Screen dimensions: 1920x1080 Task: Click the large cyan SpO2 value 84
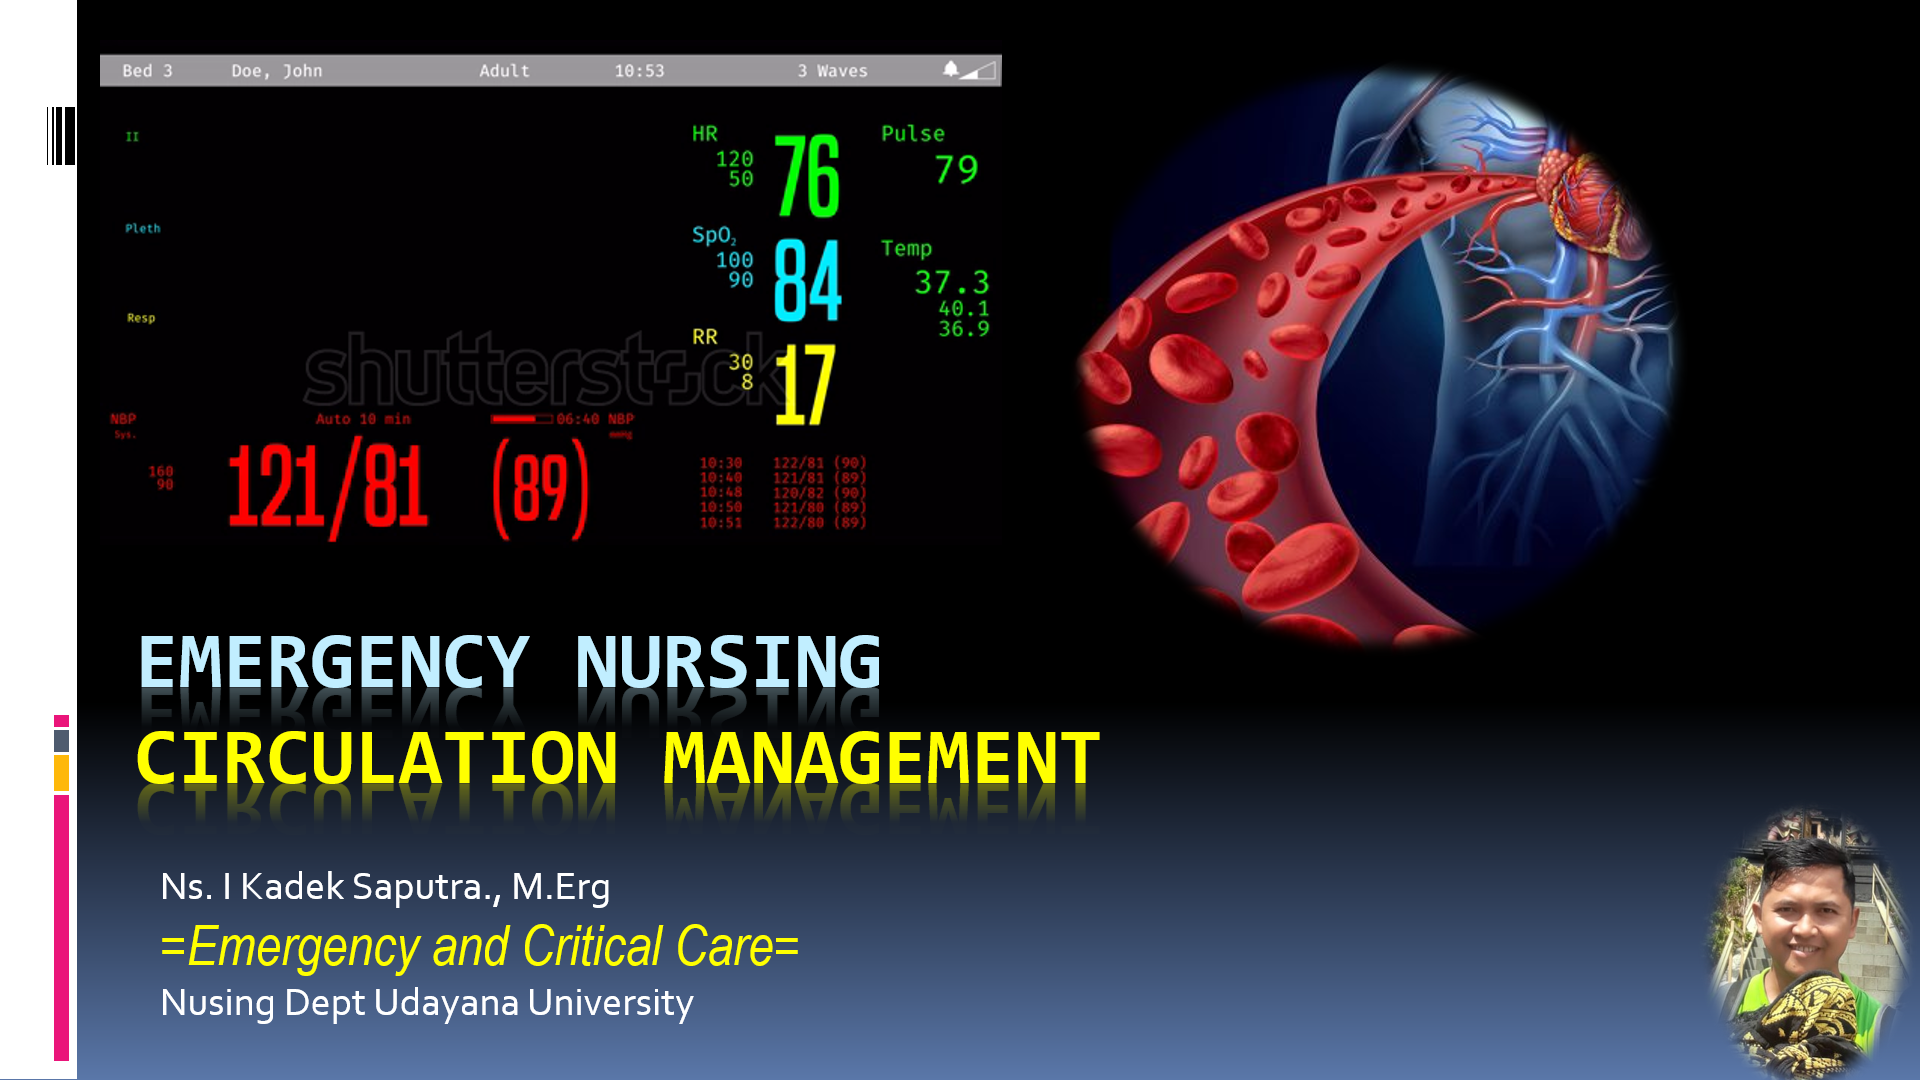point(808,281)
